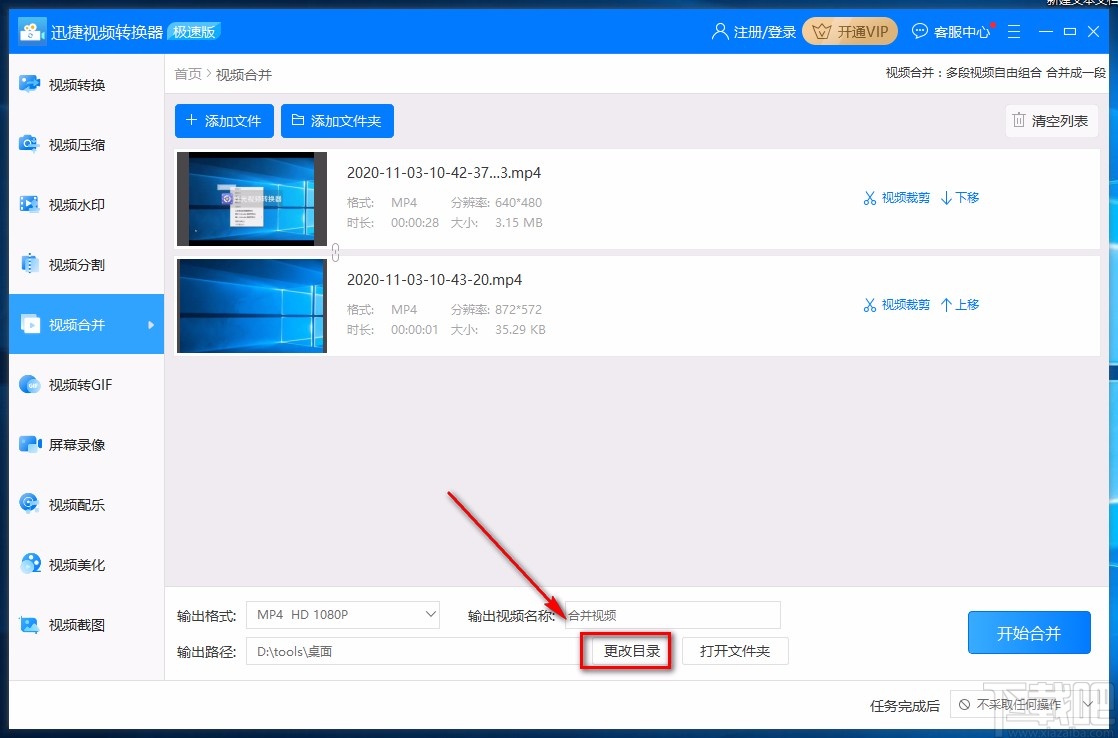
Task: Click the 开通VIP button
Action: click(x=849, y=31)
